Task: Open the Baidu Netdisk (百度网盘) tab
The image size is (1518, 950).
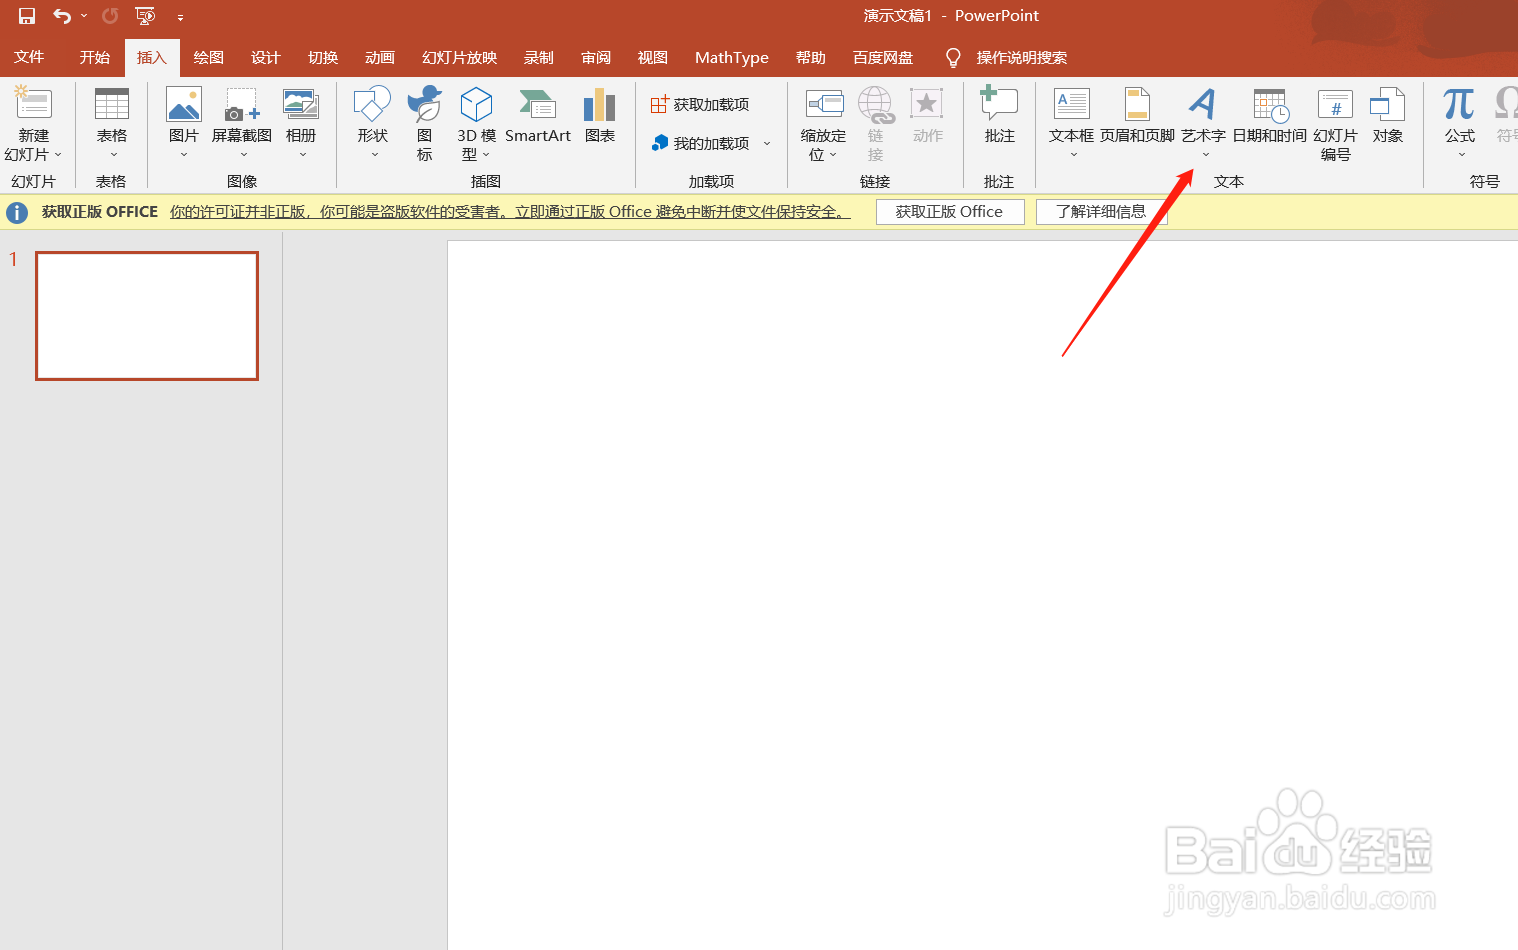Action: pyautogui.click(x=882, y=58)
